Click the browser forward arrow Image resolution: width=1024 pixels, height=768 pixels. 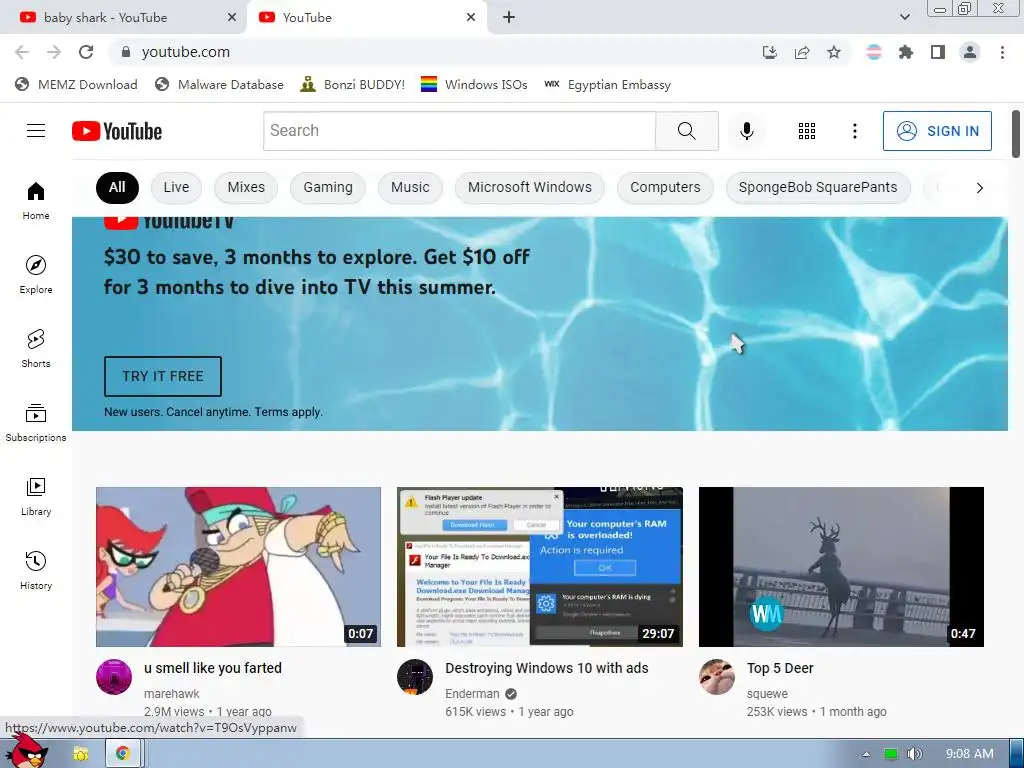[x=54, y=52]
